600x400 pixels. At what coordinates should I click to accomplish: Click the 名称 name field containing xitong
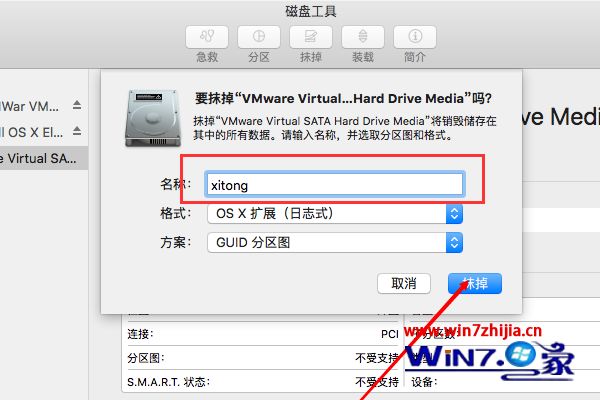pos(335,184)
